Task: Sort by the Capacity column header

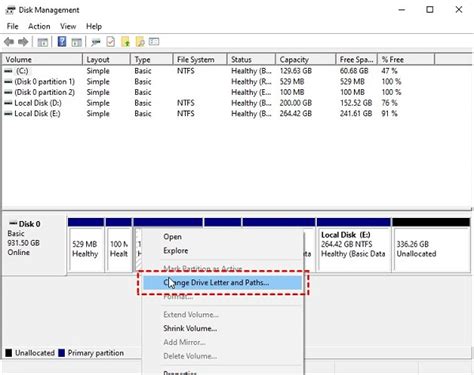Action: [x=305, y=60]
